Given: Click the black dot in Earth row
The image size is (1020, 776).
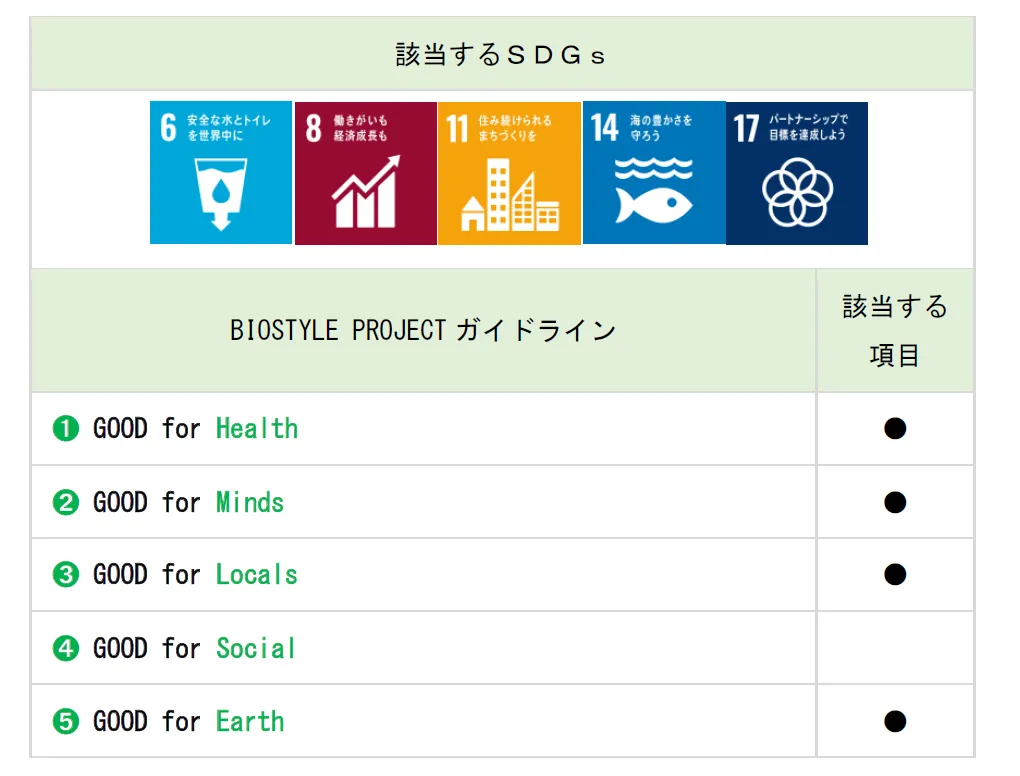Looking at the screenshot, I should pyautogui.click(x=895, y=721).
